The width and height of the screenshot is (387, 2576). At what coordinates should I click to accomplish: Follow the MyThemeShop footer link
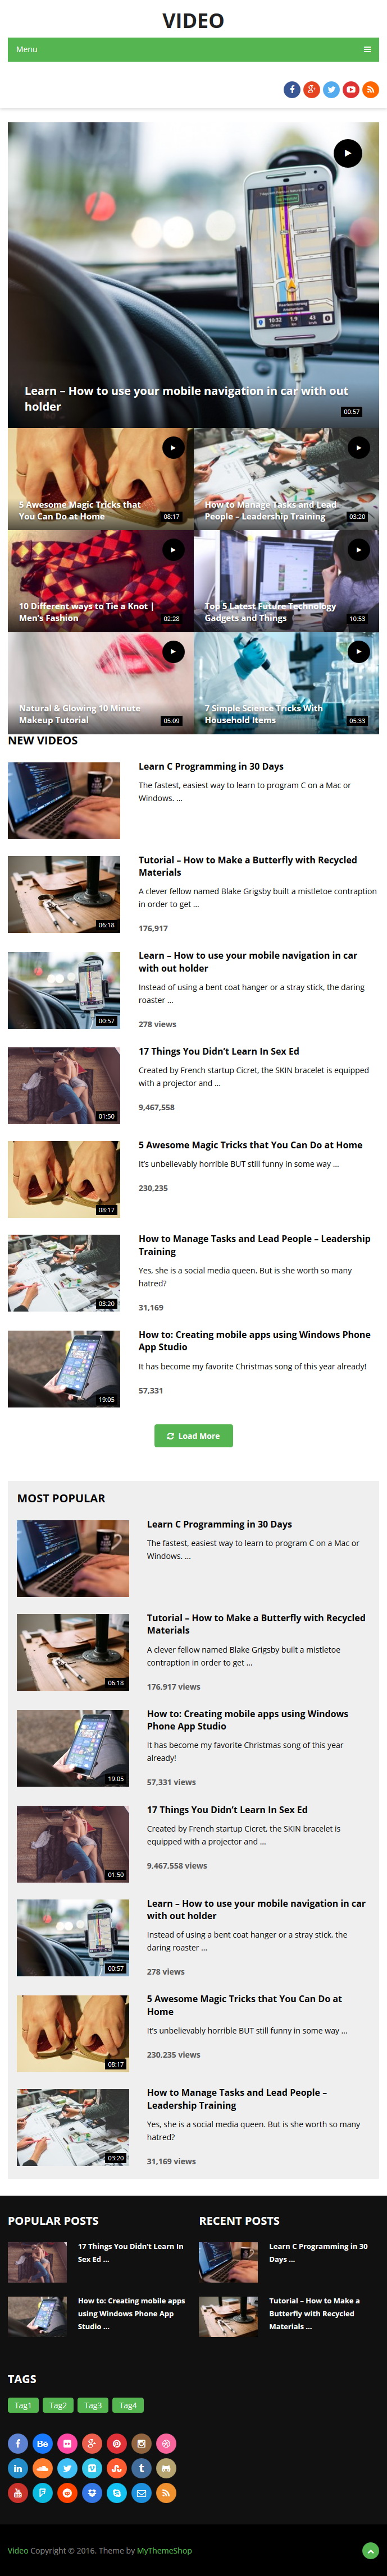(x=164, y=2550)
